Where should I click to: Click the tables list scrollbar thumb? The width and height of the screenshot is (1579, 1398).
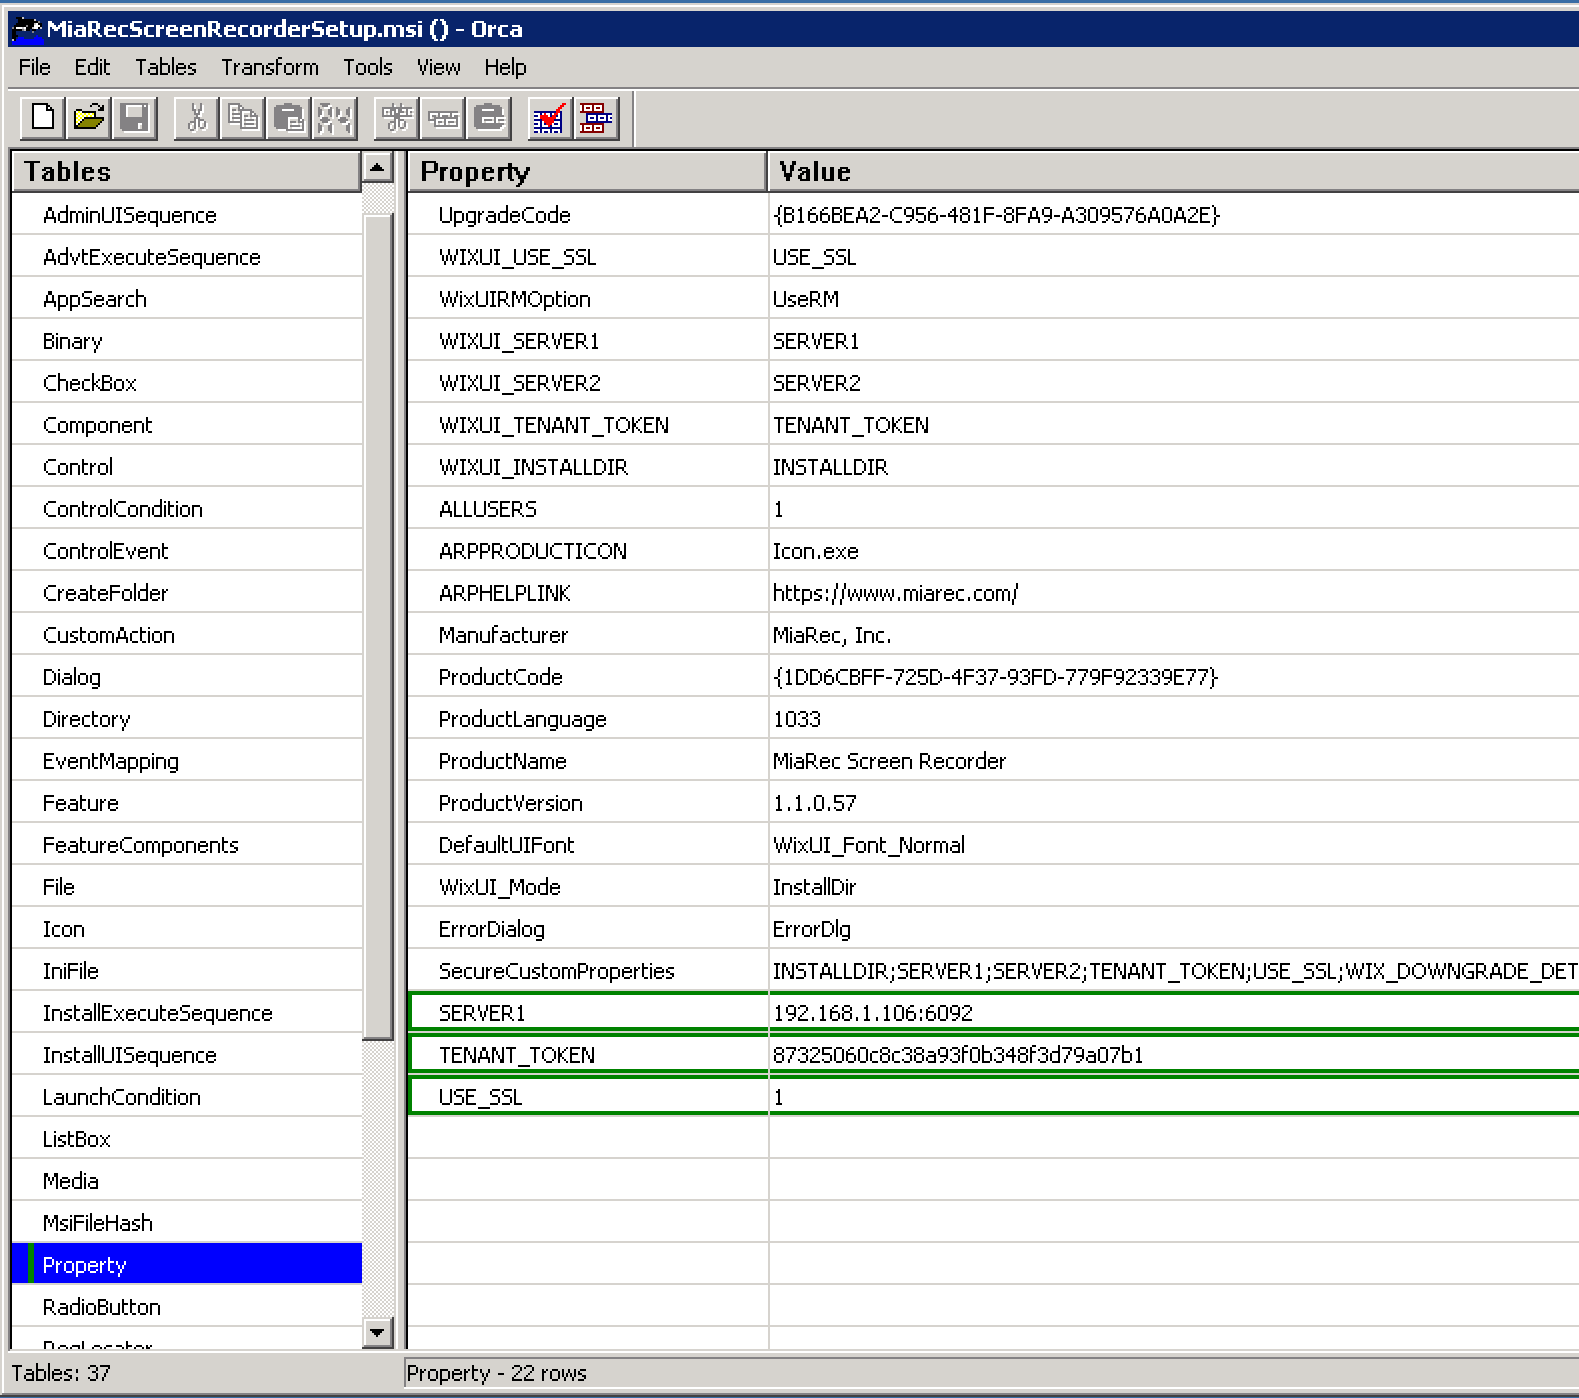pos(378,626)
